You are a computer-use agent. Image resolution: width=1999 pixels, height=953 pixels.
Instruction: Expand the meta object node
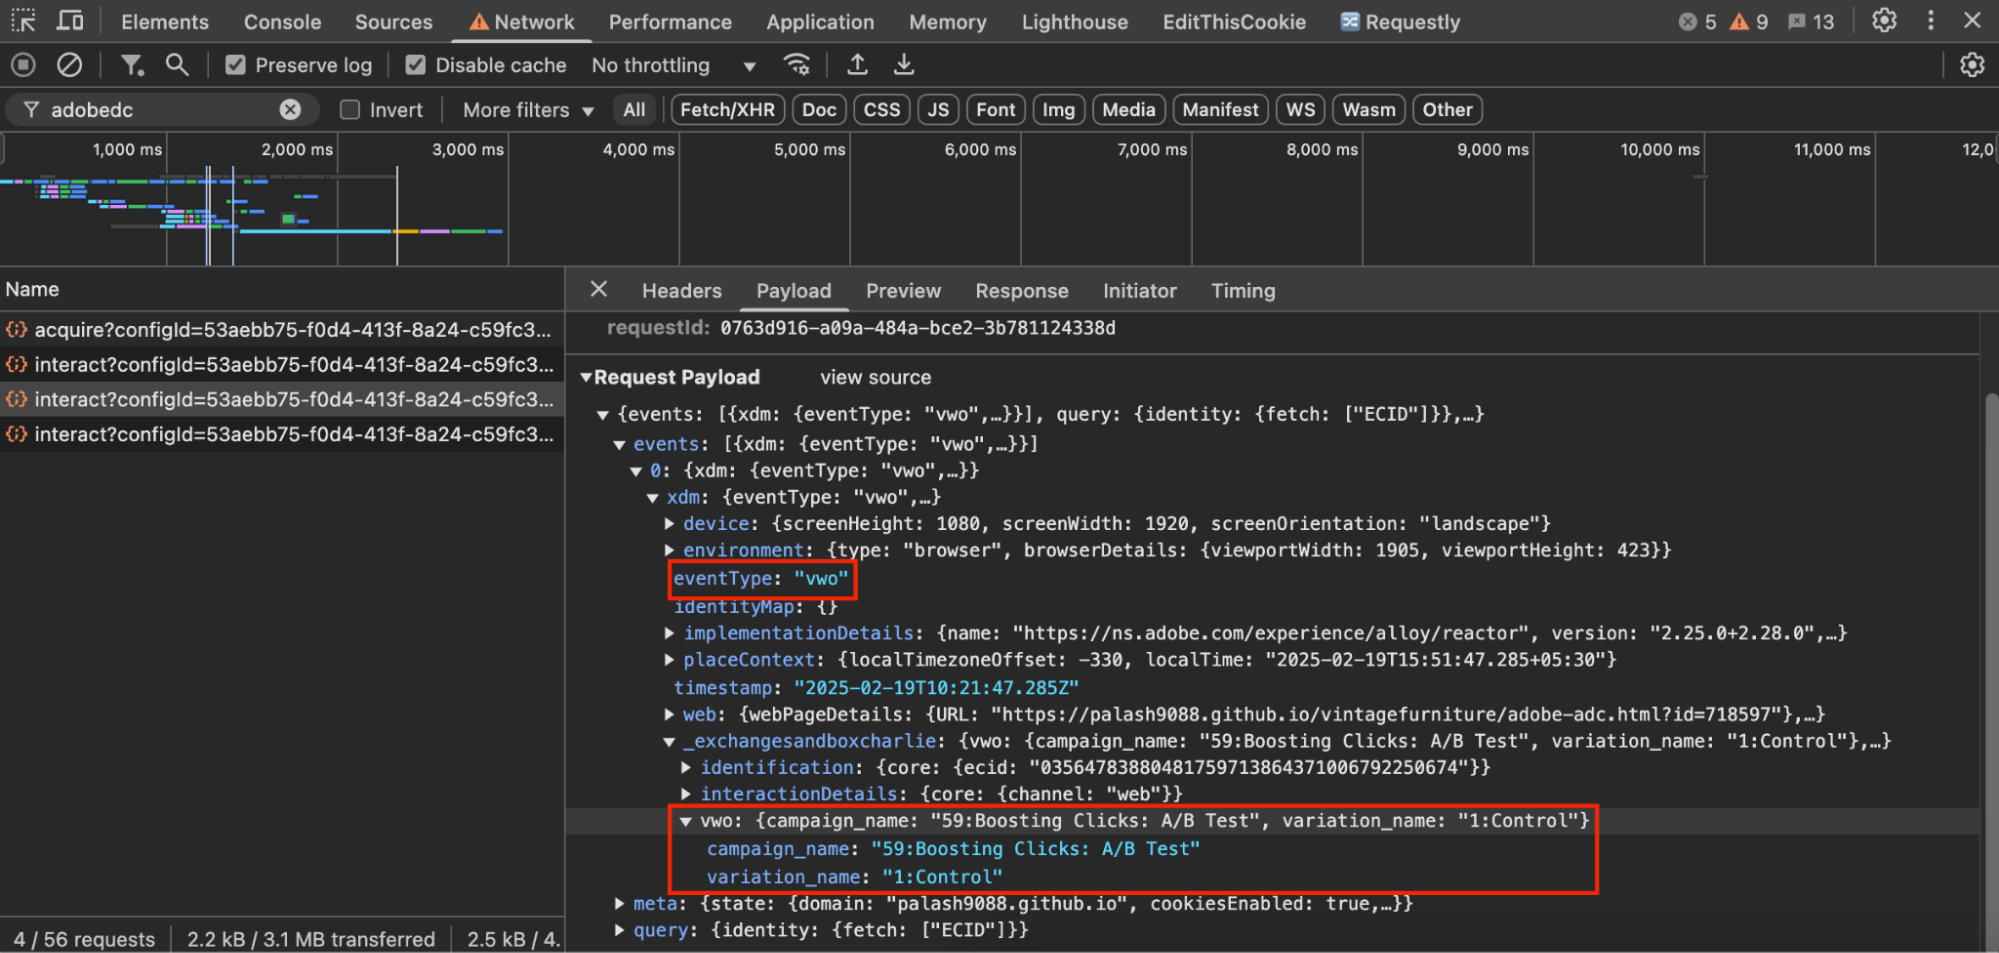point(619,903)
